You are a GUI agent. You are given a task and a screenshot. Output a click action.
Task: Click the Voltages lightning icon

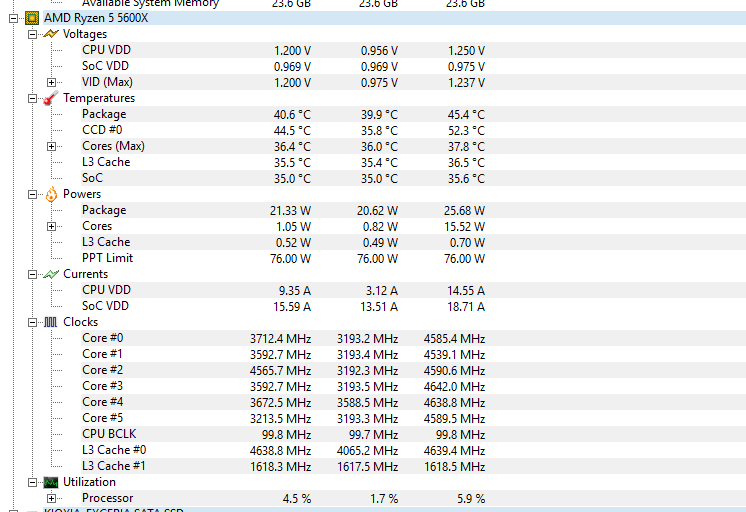pyautogui.click(x=50, y=34)
